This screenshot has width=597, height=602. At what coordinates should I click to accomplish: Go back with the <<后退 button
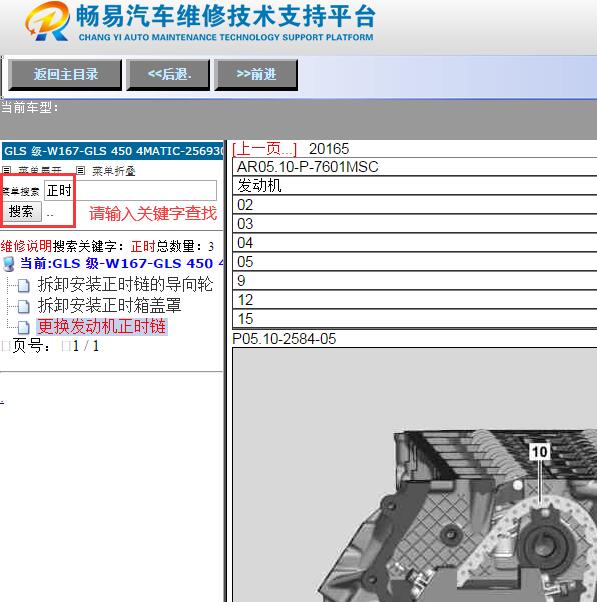coord(168,74)
